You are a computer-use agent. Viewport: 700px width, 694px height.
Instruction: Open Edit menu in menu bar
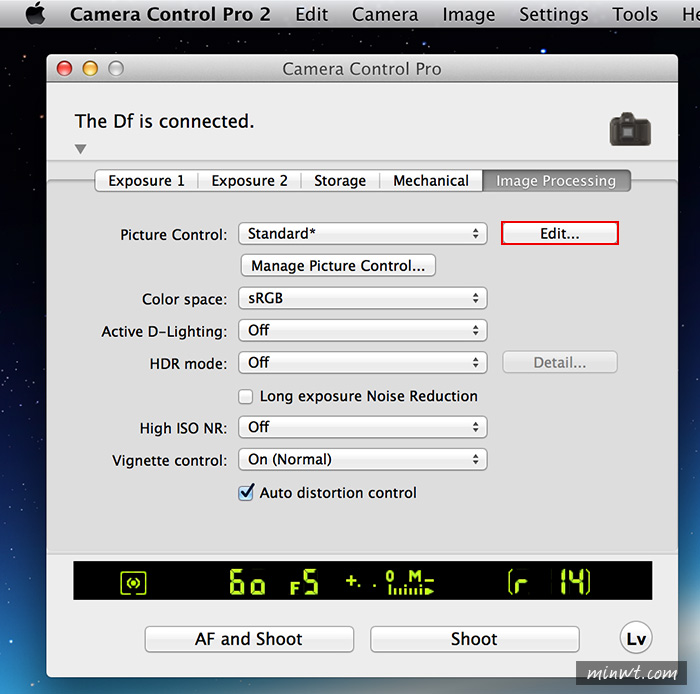[312, 14]
